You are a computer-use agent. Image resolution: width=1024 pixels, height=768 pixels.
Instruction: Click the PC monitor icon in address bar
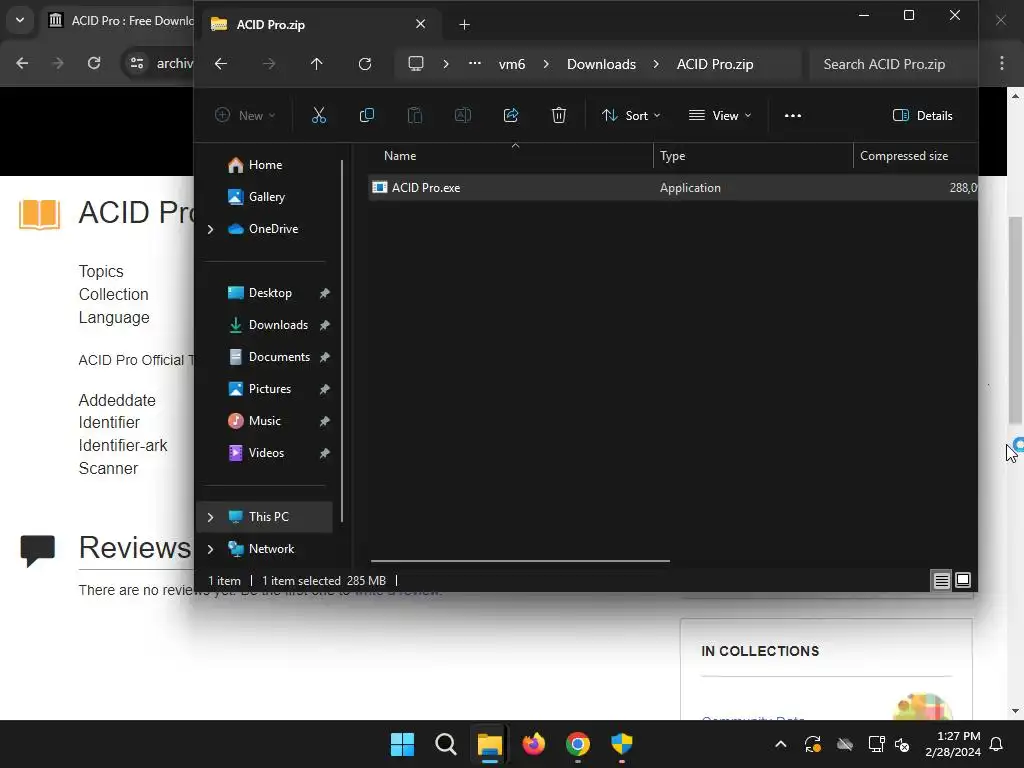[416, 64]
